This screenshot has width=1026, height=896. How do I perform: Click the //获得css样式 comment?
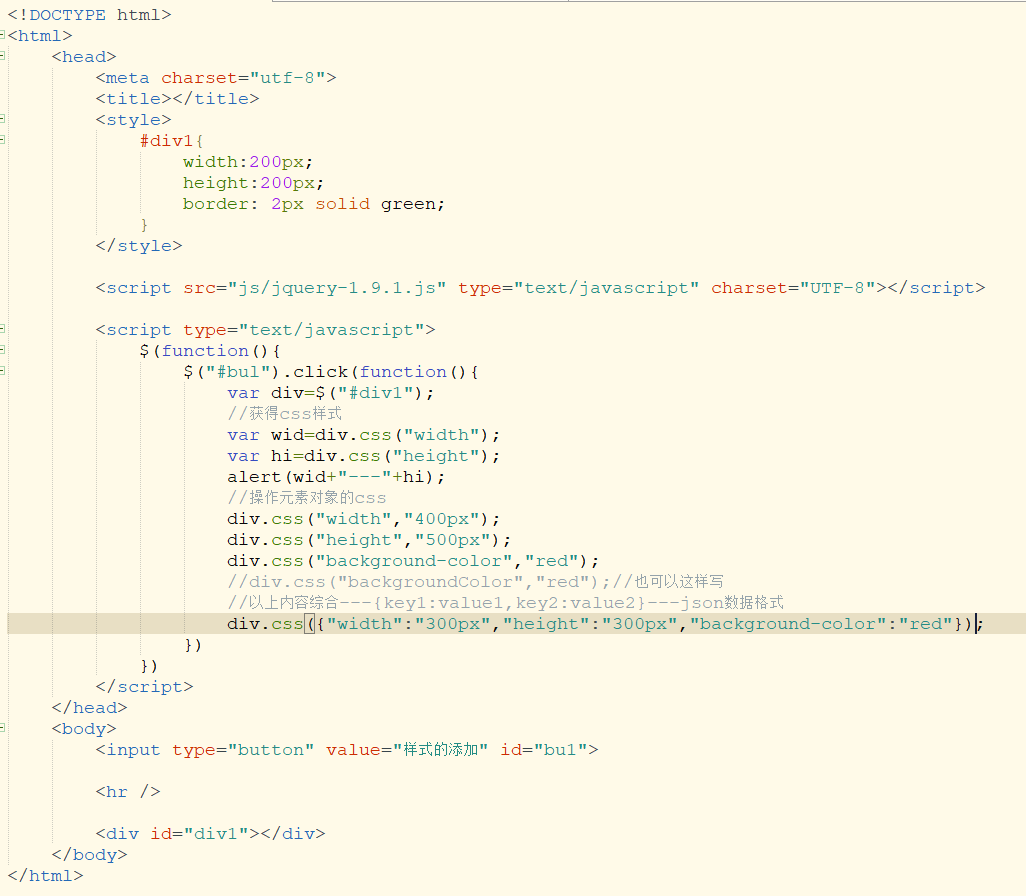(x=285, y=414)
